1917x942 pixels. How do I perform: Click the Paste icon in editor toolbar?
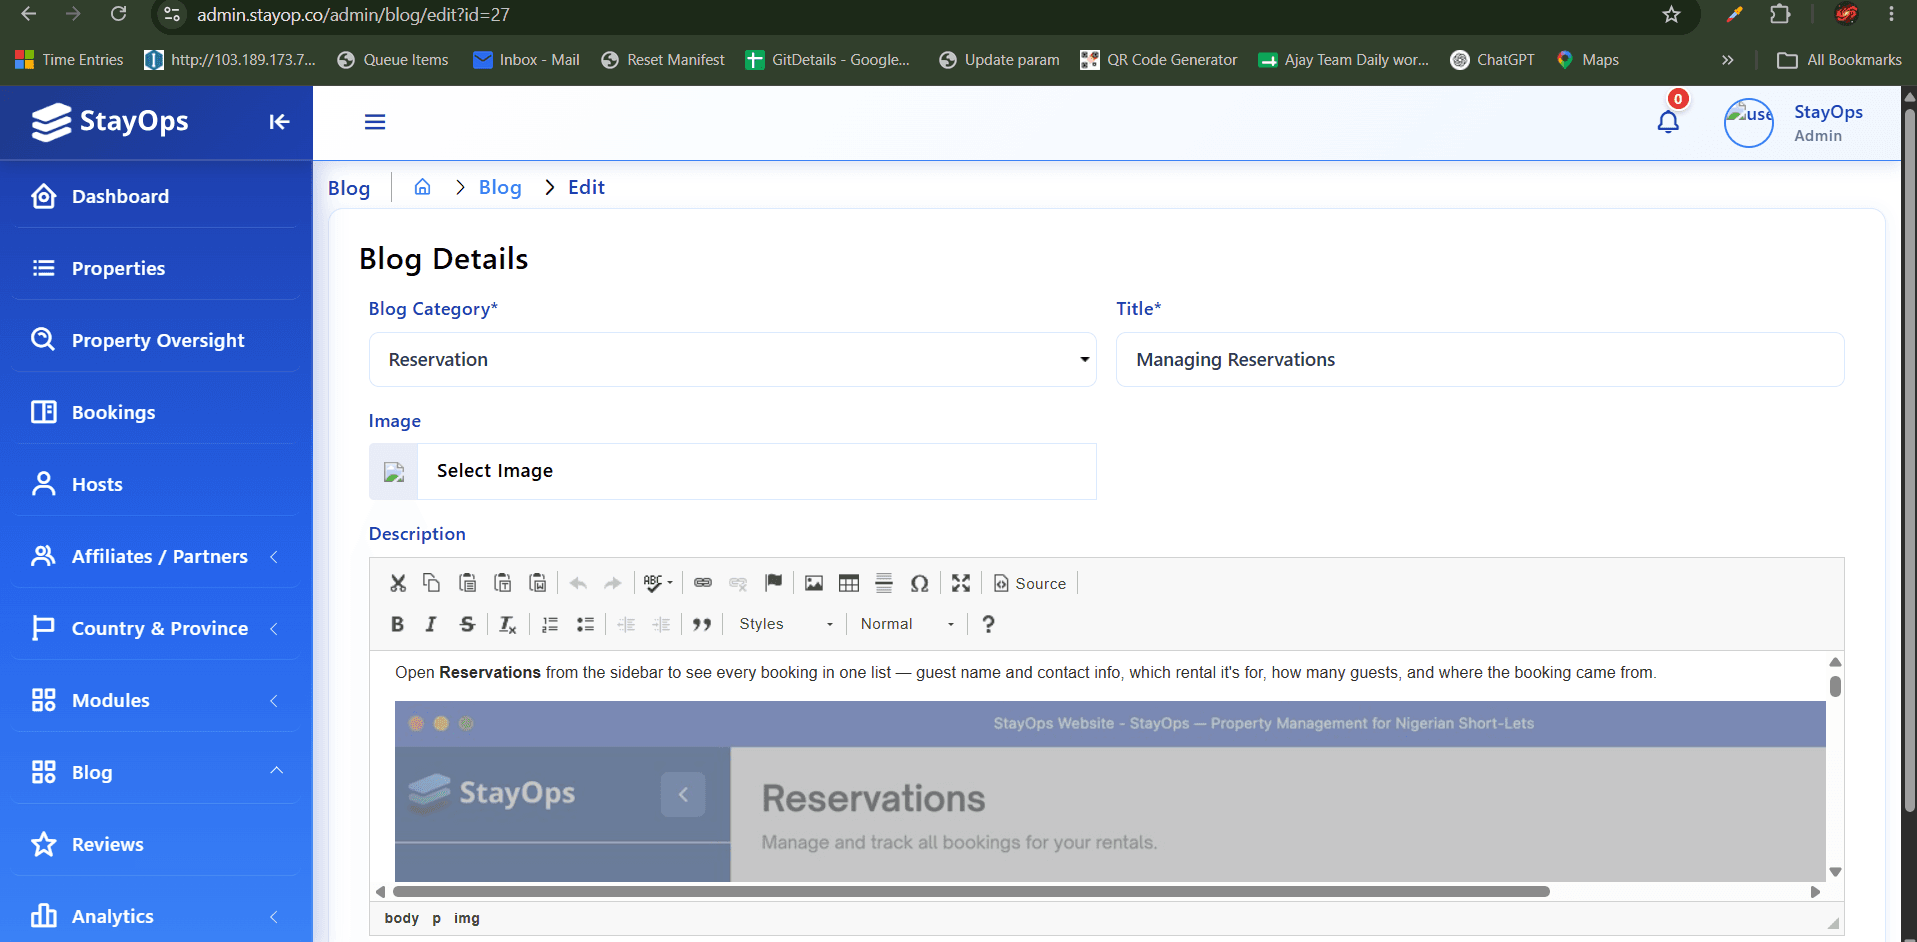tap(467, 583)
